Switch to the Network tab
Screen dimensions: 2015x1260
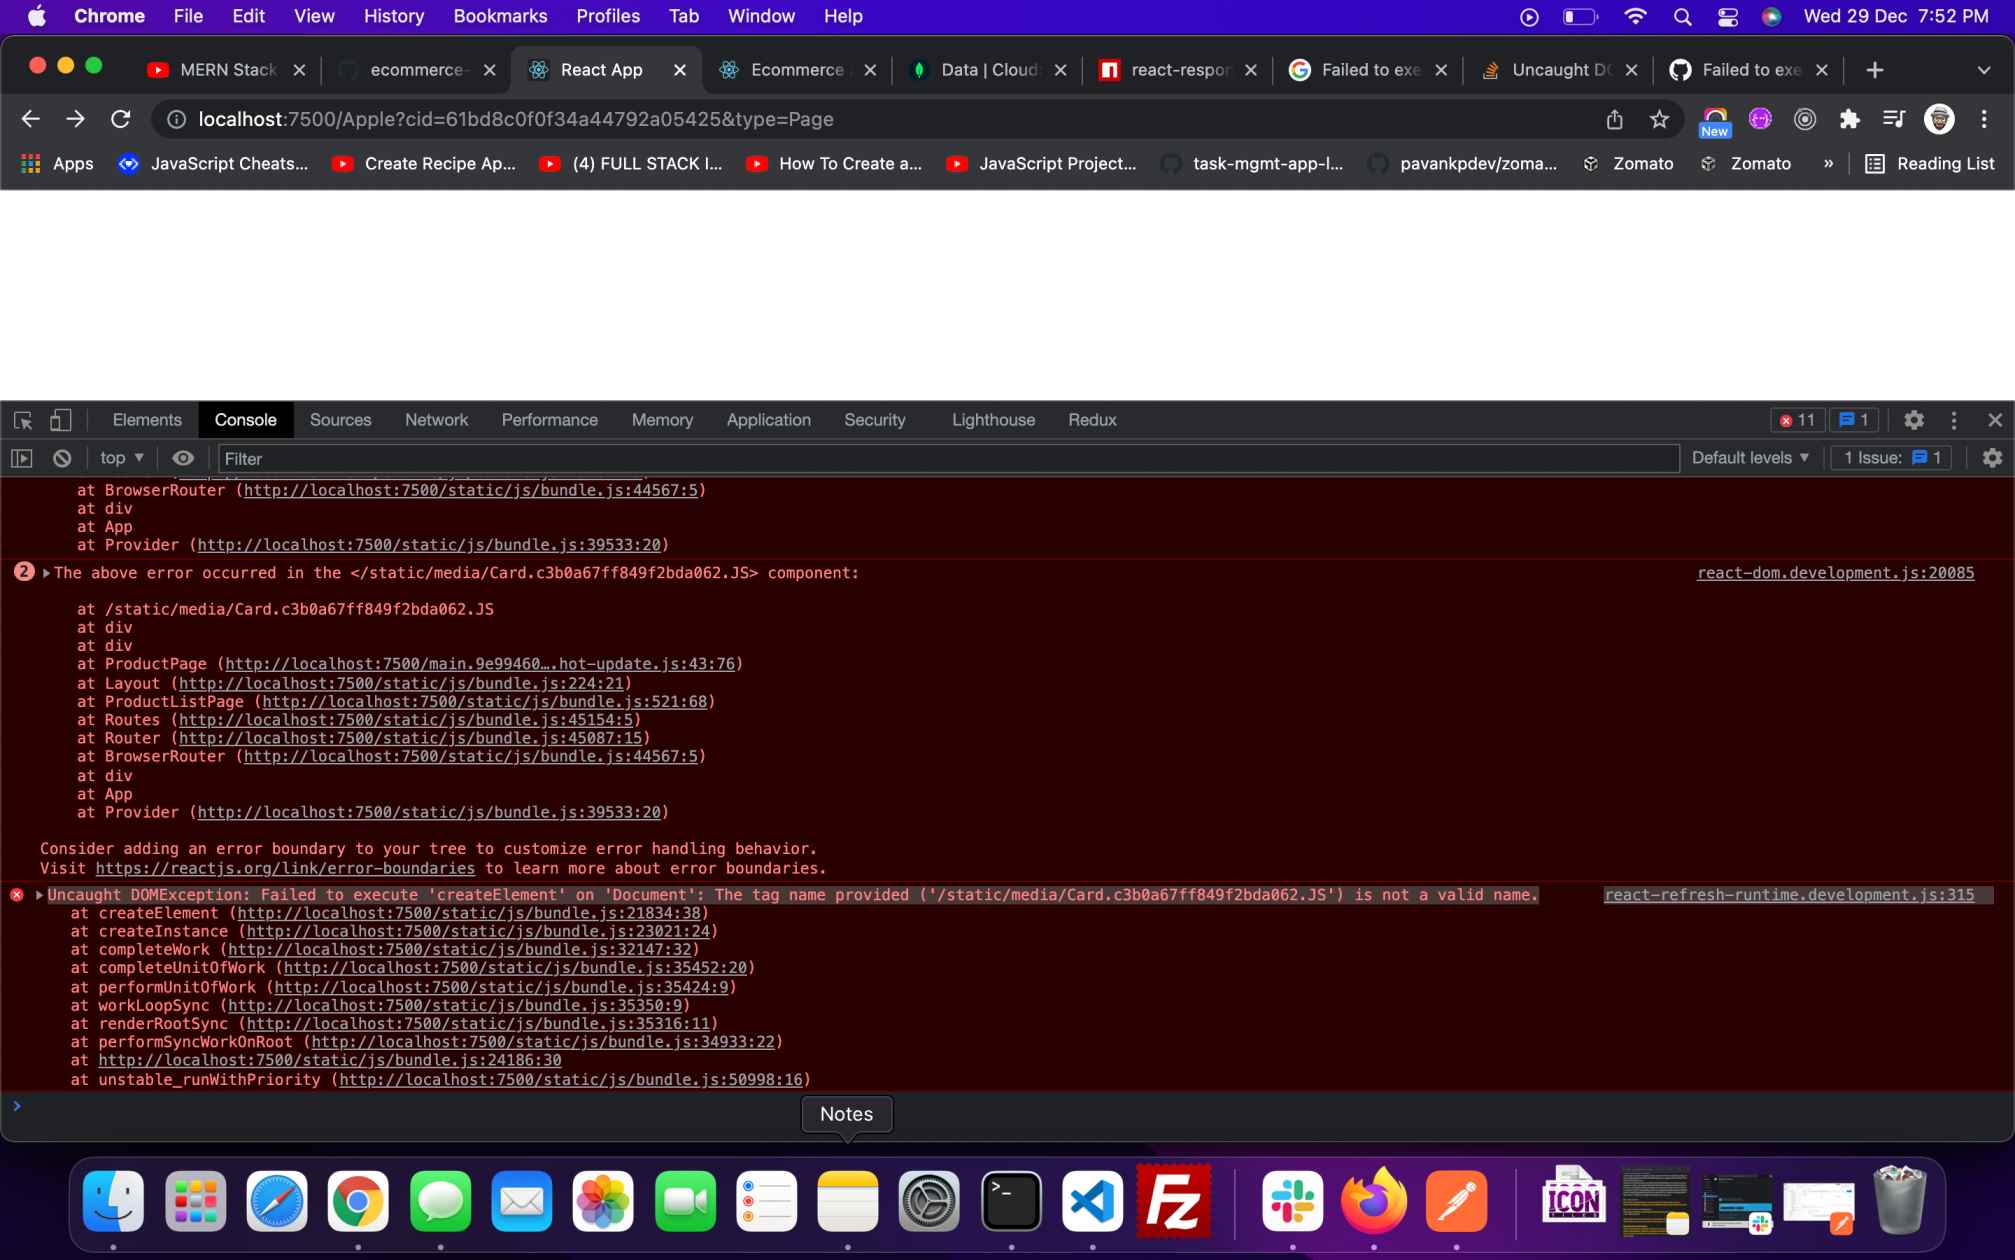click(436, 420)
